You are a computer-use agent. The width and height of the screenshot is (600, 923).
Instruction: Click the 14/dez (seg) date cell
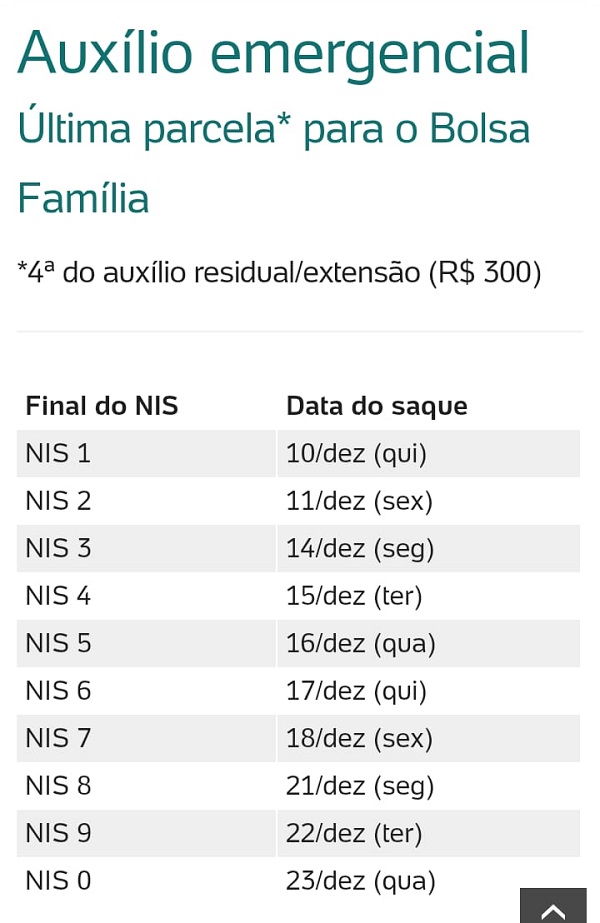pyautogui.click(x=429, y=548)
